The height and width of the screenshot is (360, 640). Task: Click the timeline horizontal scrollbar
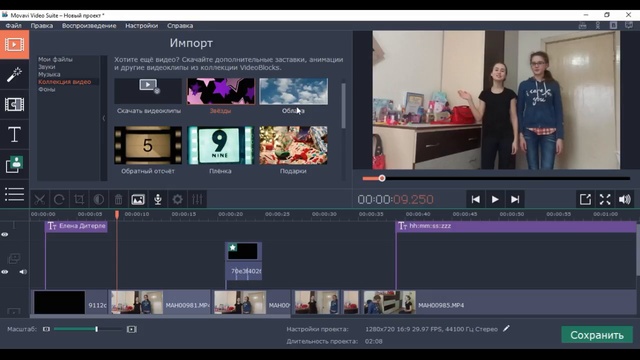click(160, 316)
